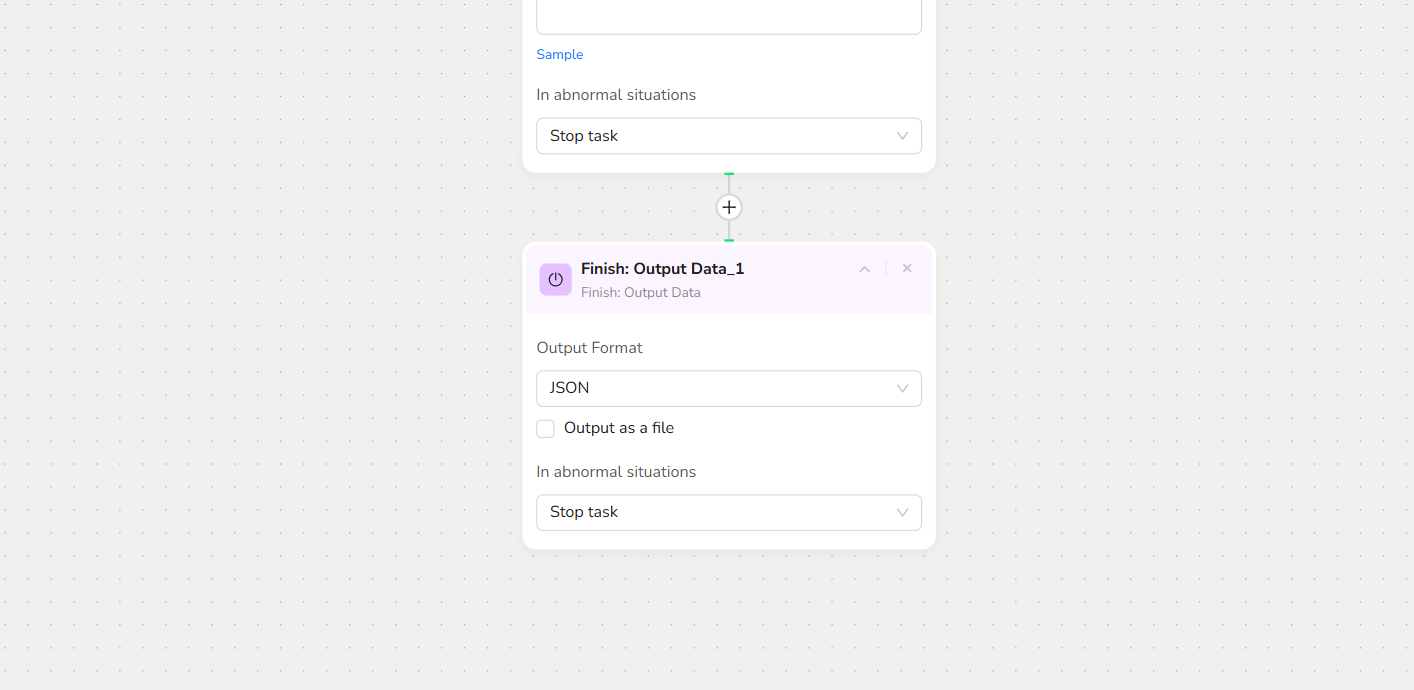The width and height of the screenshot is (1414, 690).
Task: Select the Finish: Output Data_1 title
Action: tap(662, 269)
